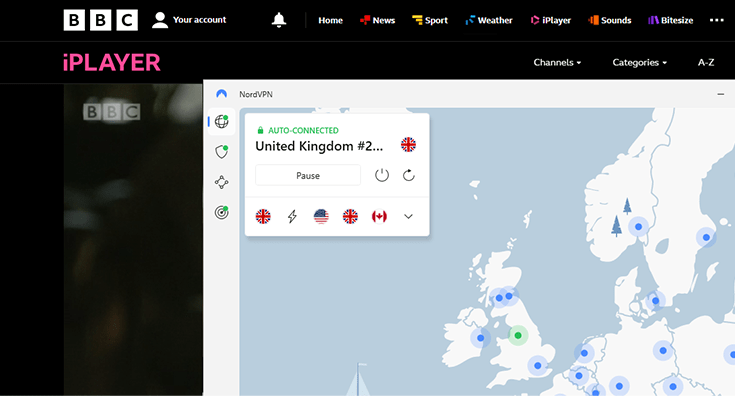
Task: Click UK flag beside server name
Action: click(x=408, y=144)
